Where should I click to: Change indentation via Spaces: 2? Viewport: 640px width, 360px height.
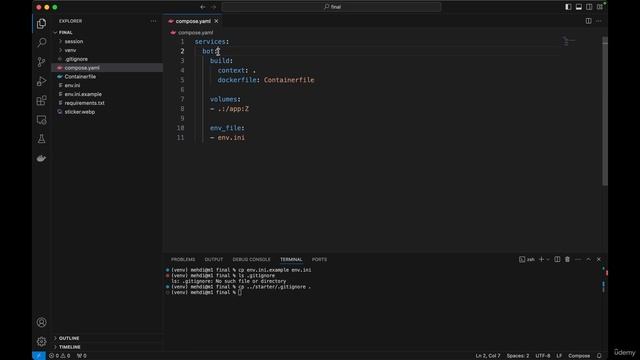(518, 356)
